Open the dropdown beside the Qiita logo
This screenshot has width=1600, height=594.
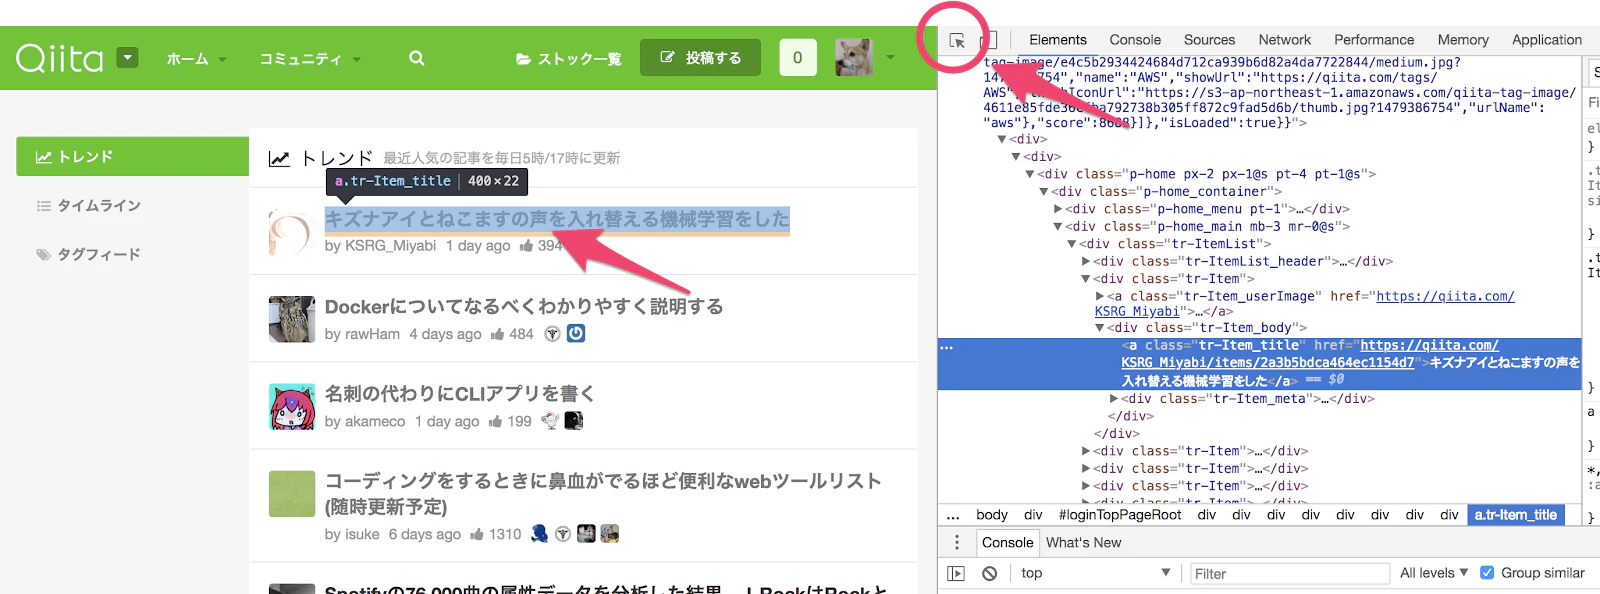127,57
